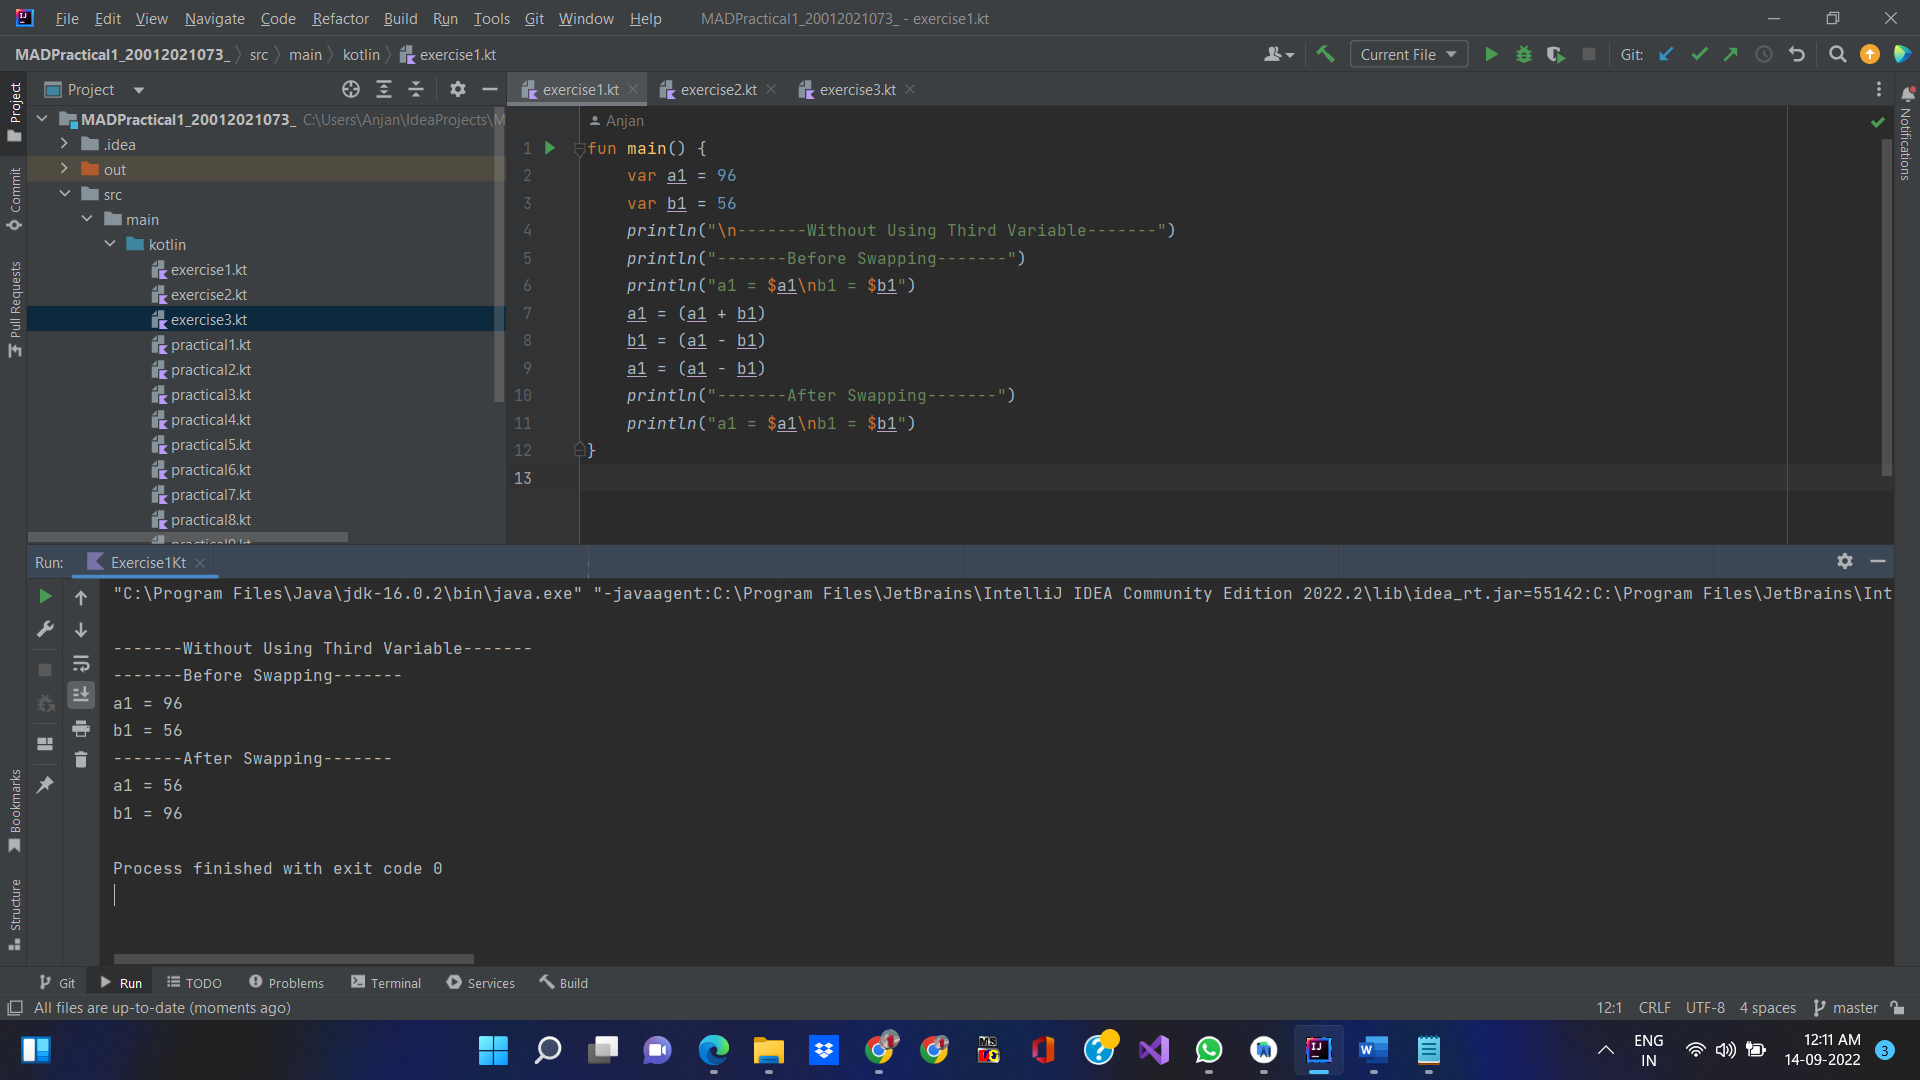Run with Coverage using the shield icon

(x=1556, y=54)
